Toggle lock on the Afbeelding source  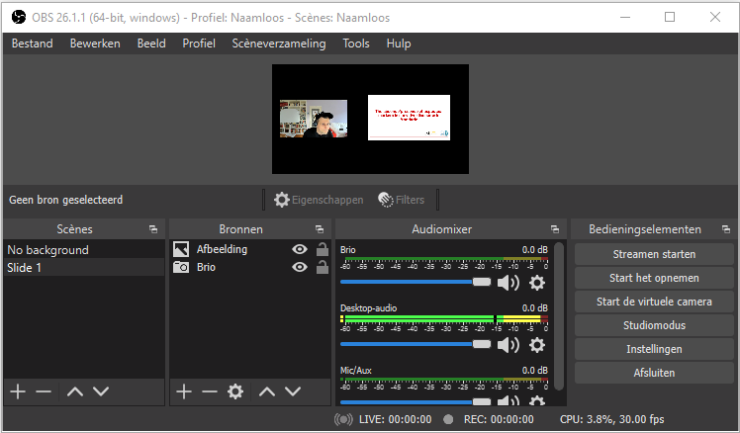(322, 249)
